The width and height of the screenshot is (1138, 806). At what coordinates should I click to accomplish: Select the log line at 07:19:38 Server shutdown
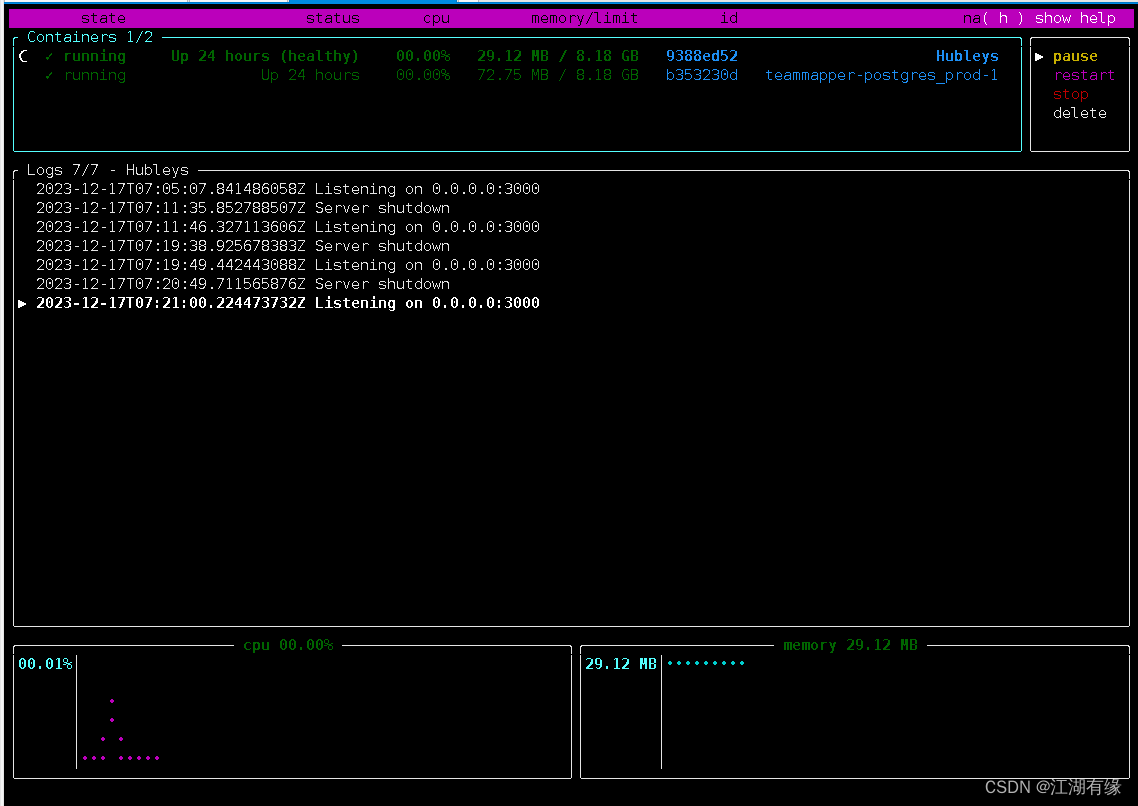point(242,246)
